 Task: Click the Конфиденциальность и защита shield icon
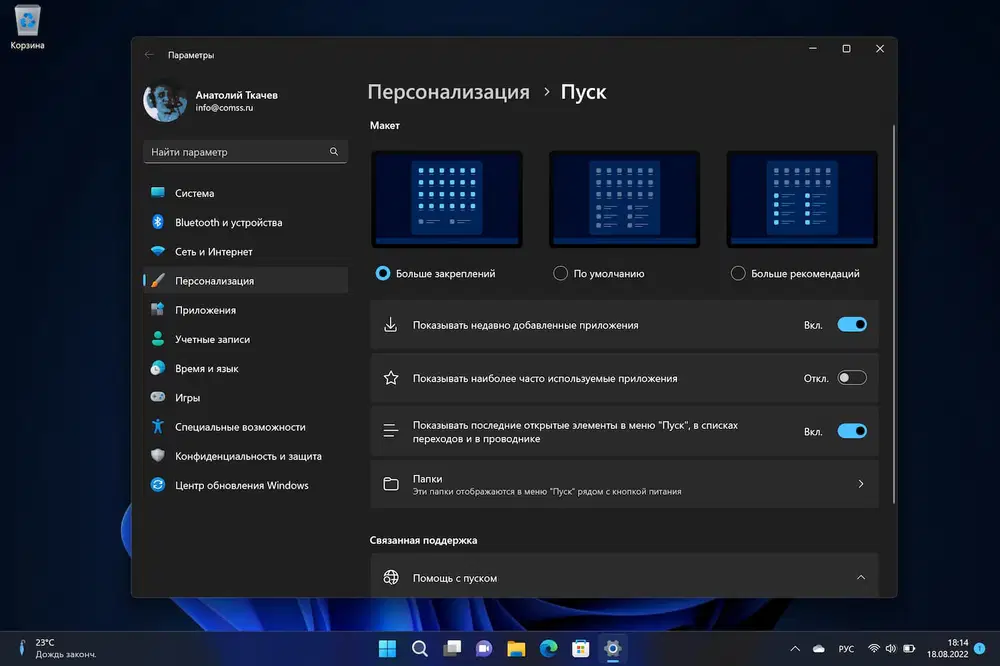[x=157, y=456]
